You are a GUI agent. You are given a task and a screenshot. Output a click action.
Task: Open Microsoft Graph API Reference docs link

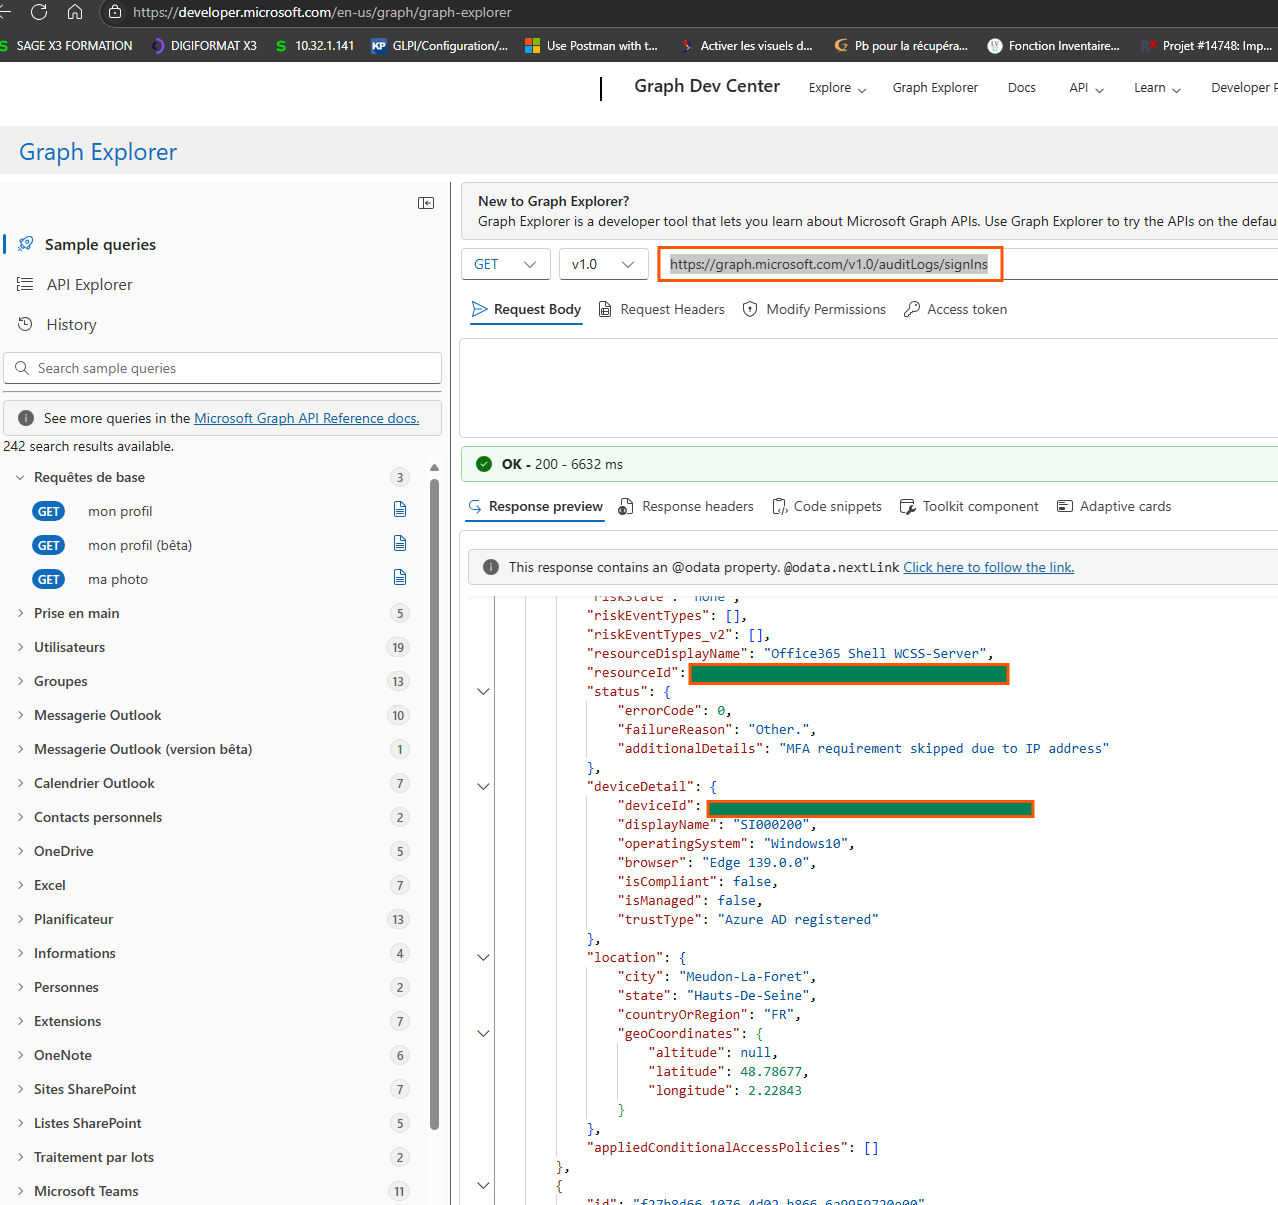pyautogui.click(x=306, y=418)
